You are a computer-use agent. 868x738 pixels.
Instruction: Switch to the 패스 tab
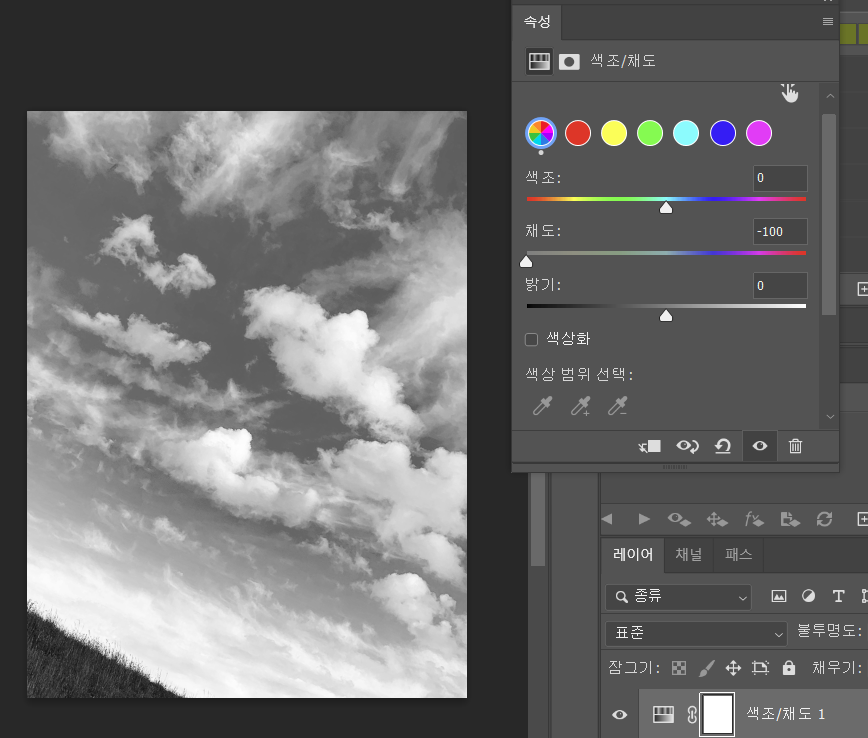(x=738, y=555)
